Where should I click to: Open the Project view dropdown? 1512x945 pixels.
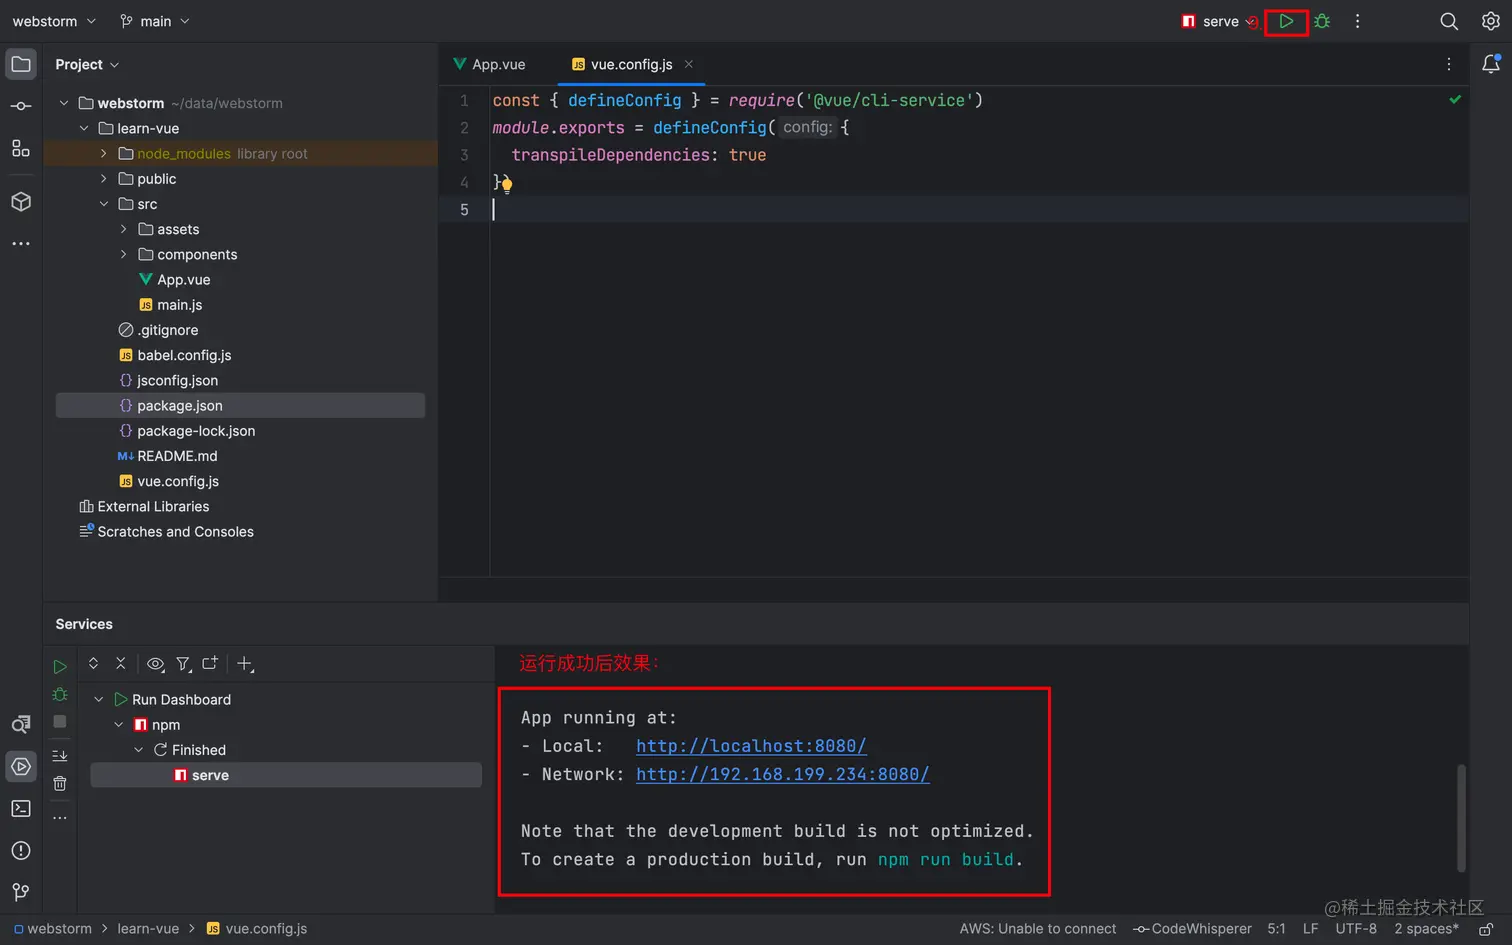(88, 64)
